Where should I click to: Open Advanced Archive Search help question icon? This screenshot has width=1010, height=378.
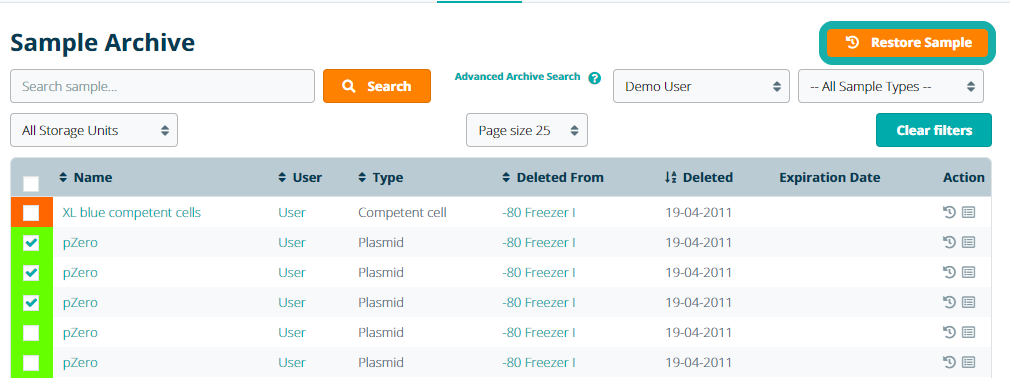595,78
